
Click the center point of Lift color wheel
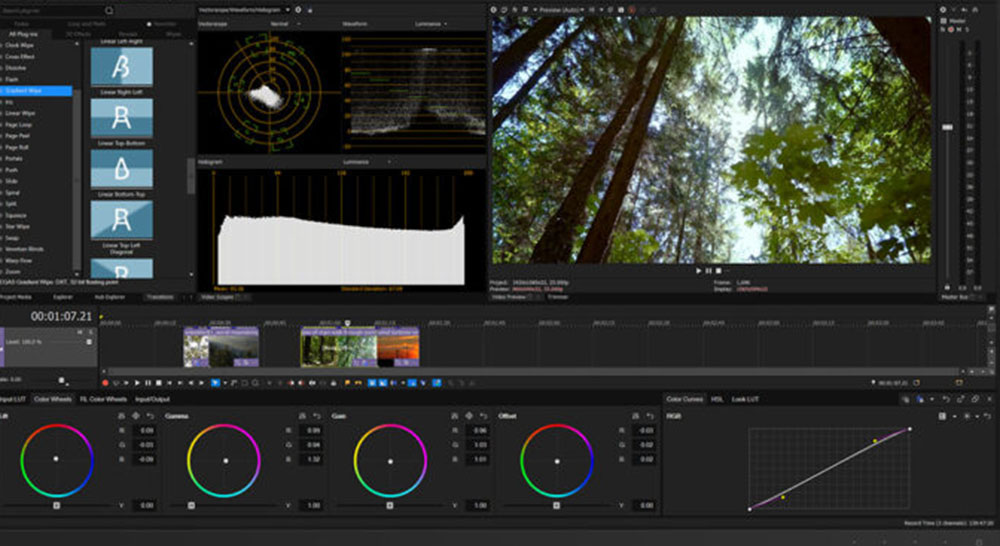56,459
